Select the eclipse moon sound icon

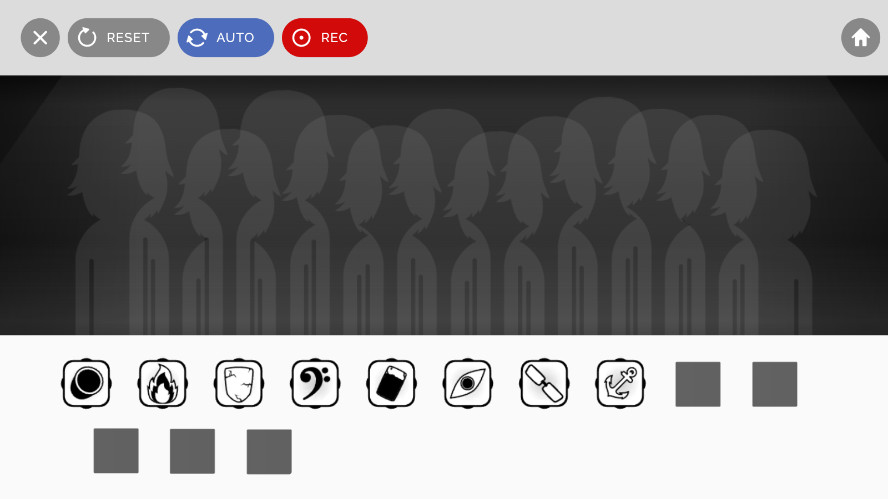point(86,383)
